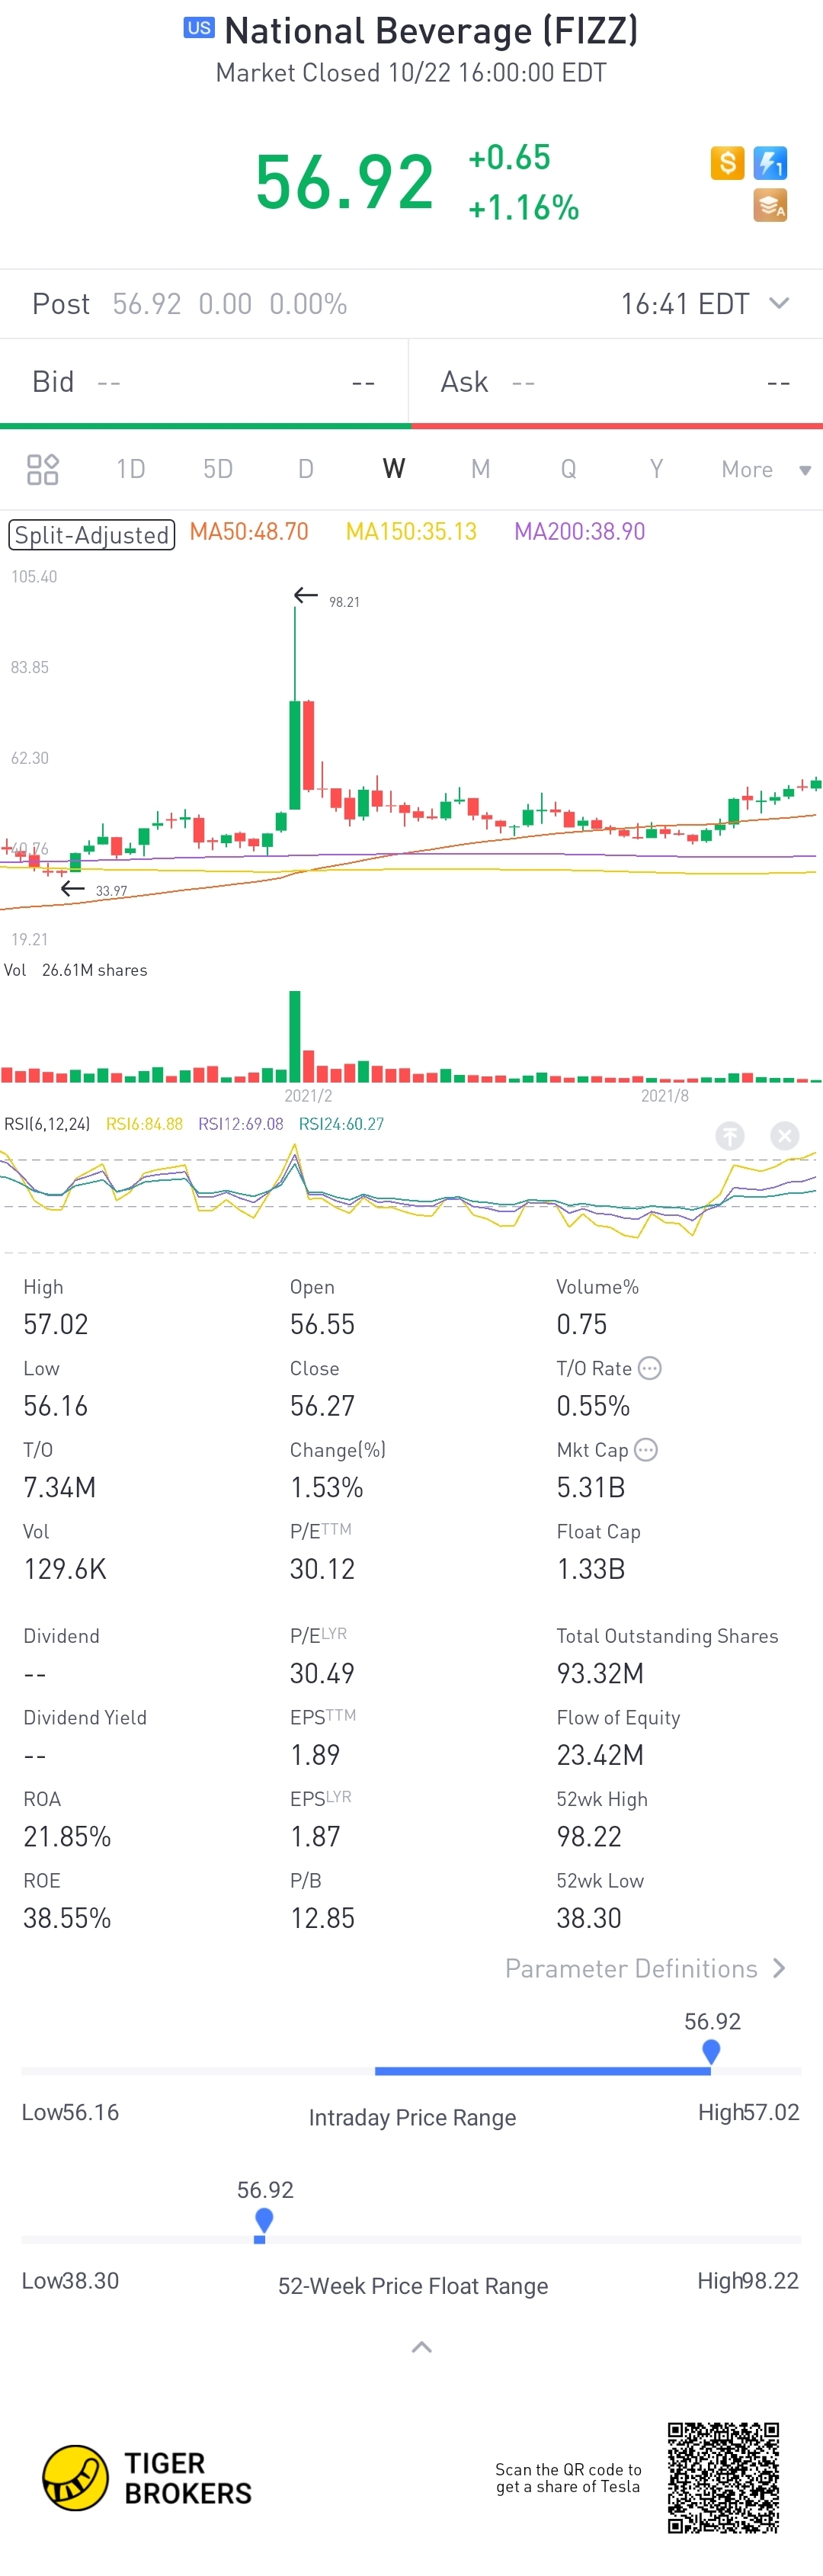
Task: Tap the current price 56.92
Action: pyautogui.click(x=344, y=182)
